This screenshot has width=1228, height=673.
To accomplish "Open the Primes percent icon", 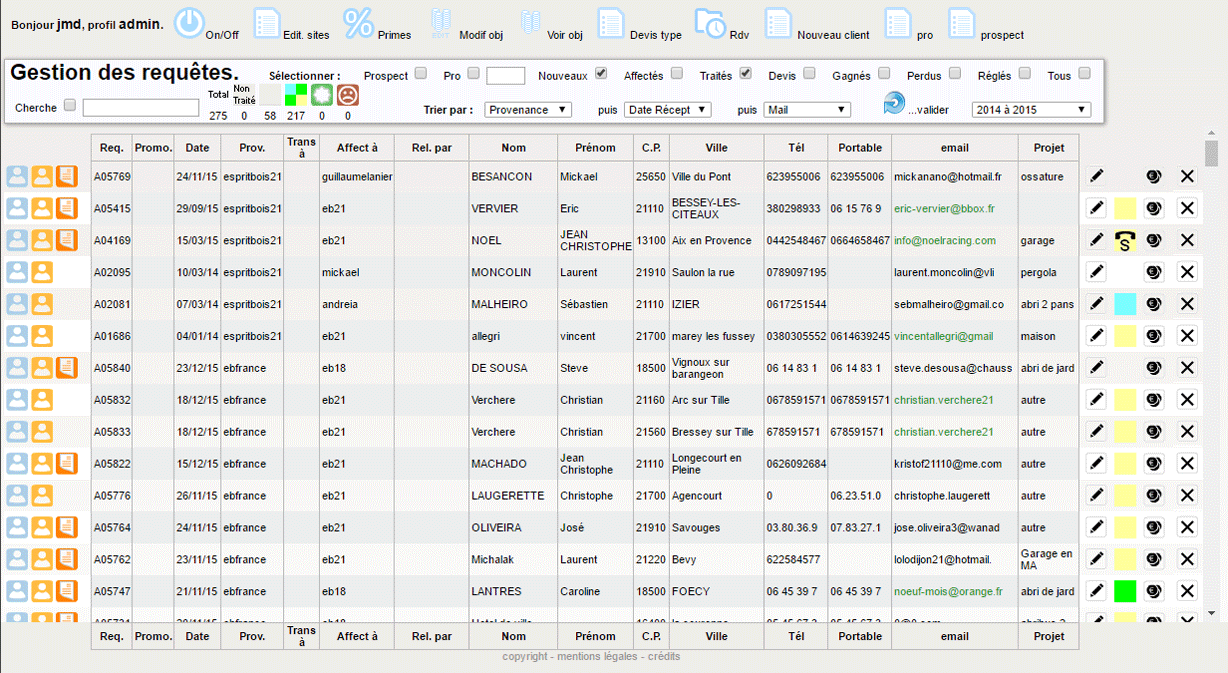I will click(x=359, y=22).
